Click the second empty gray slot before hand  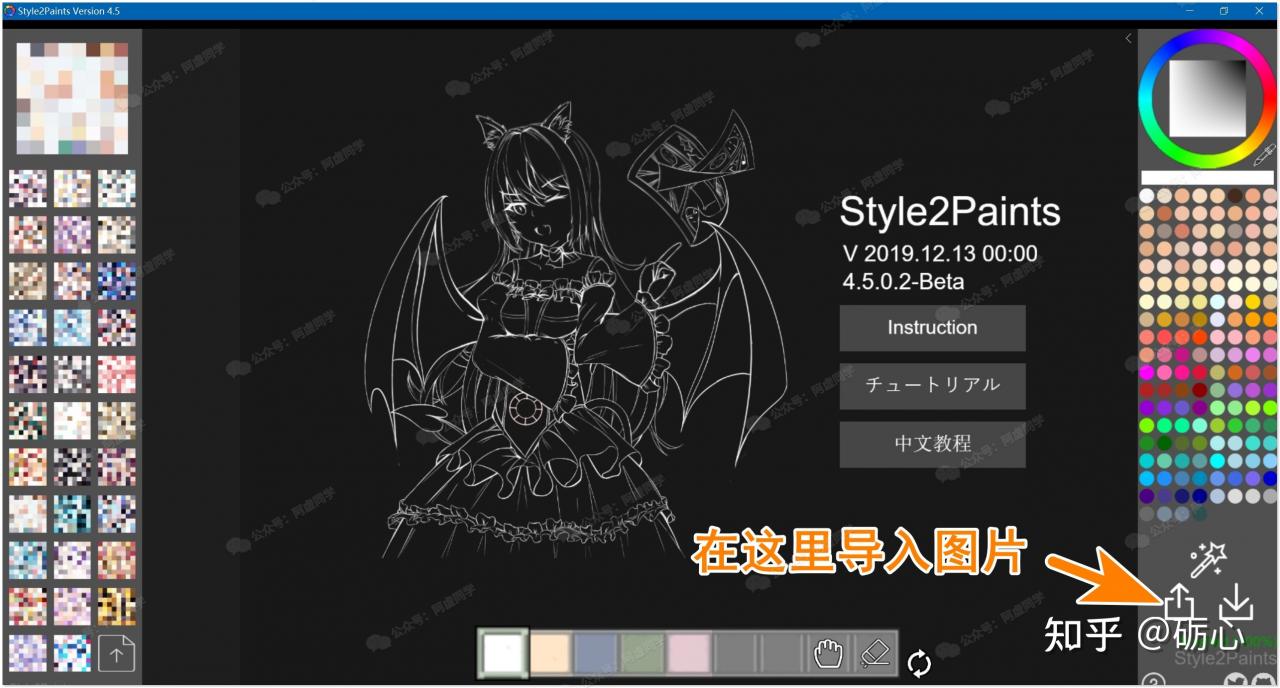pyautogui.click(x=781, y=654)
